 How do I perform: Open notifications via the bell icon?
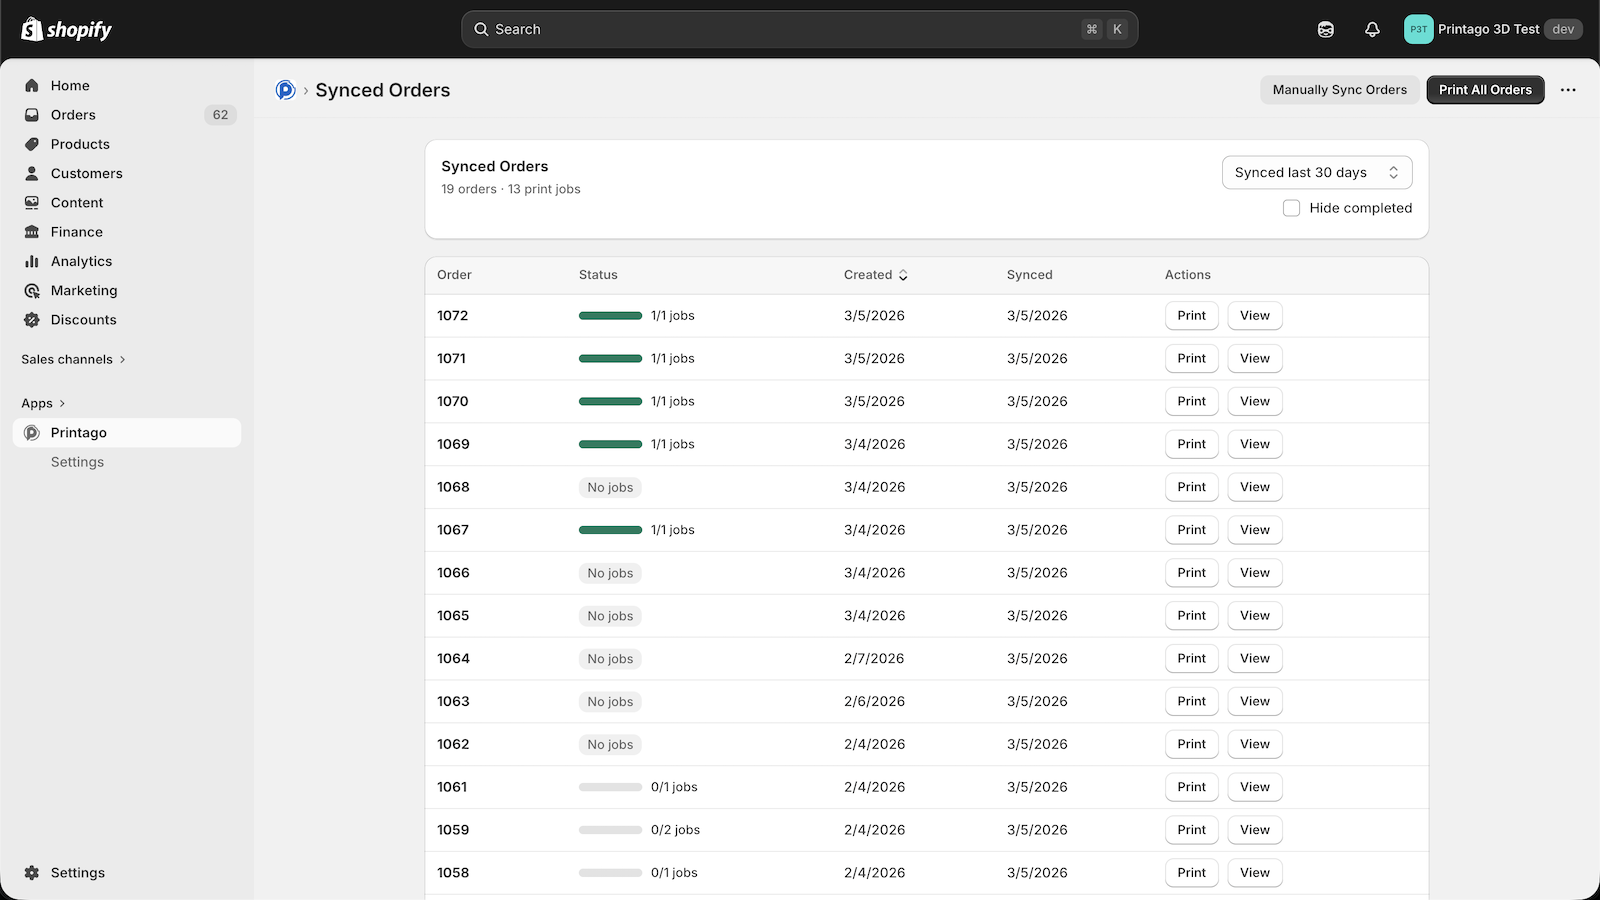pos(1371,29)
